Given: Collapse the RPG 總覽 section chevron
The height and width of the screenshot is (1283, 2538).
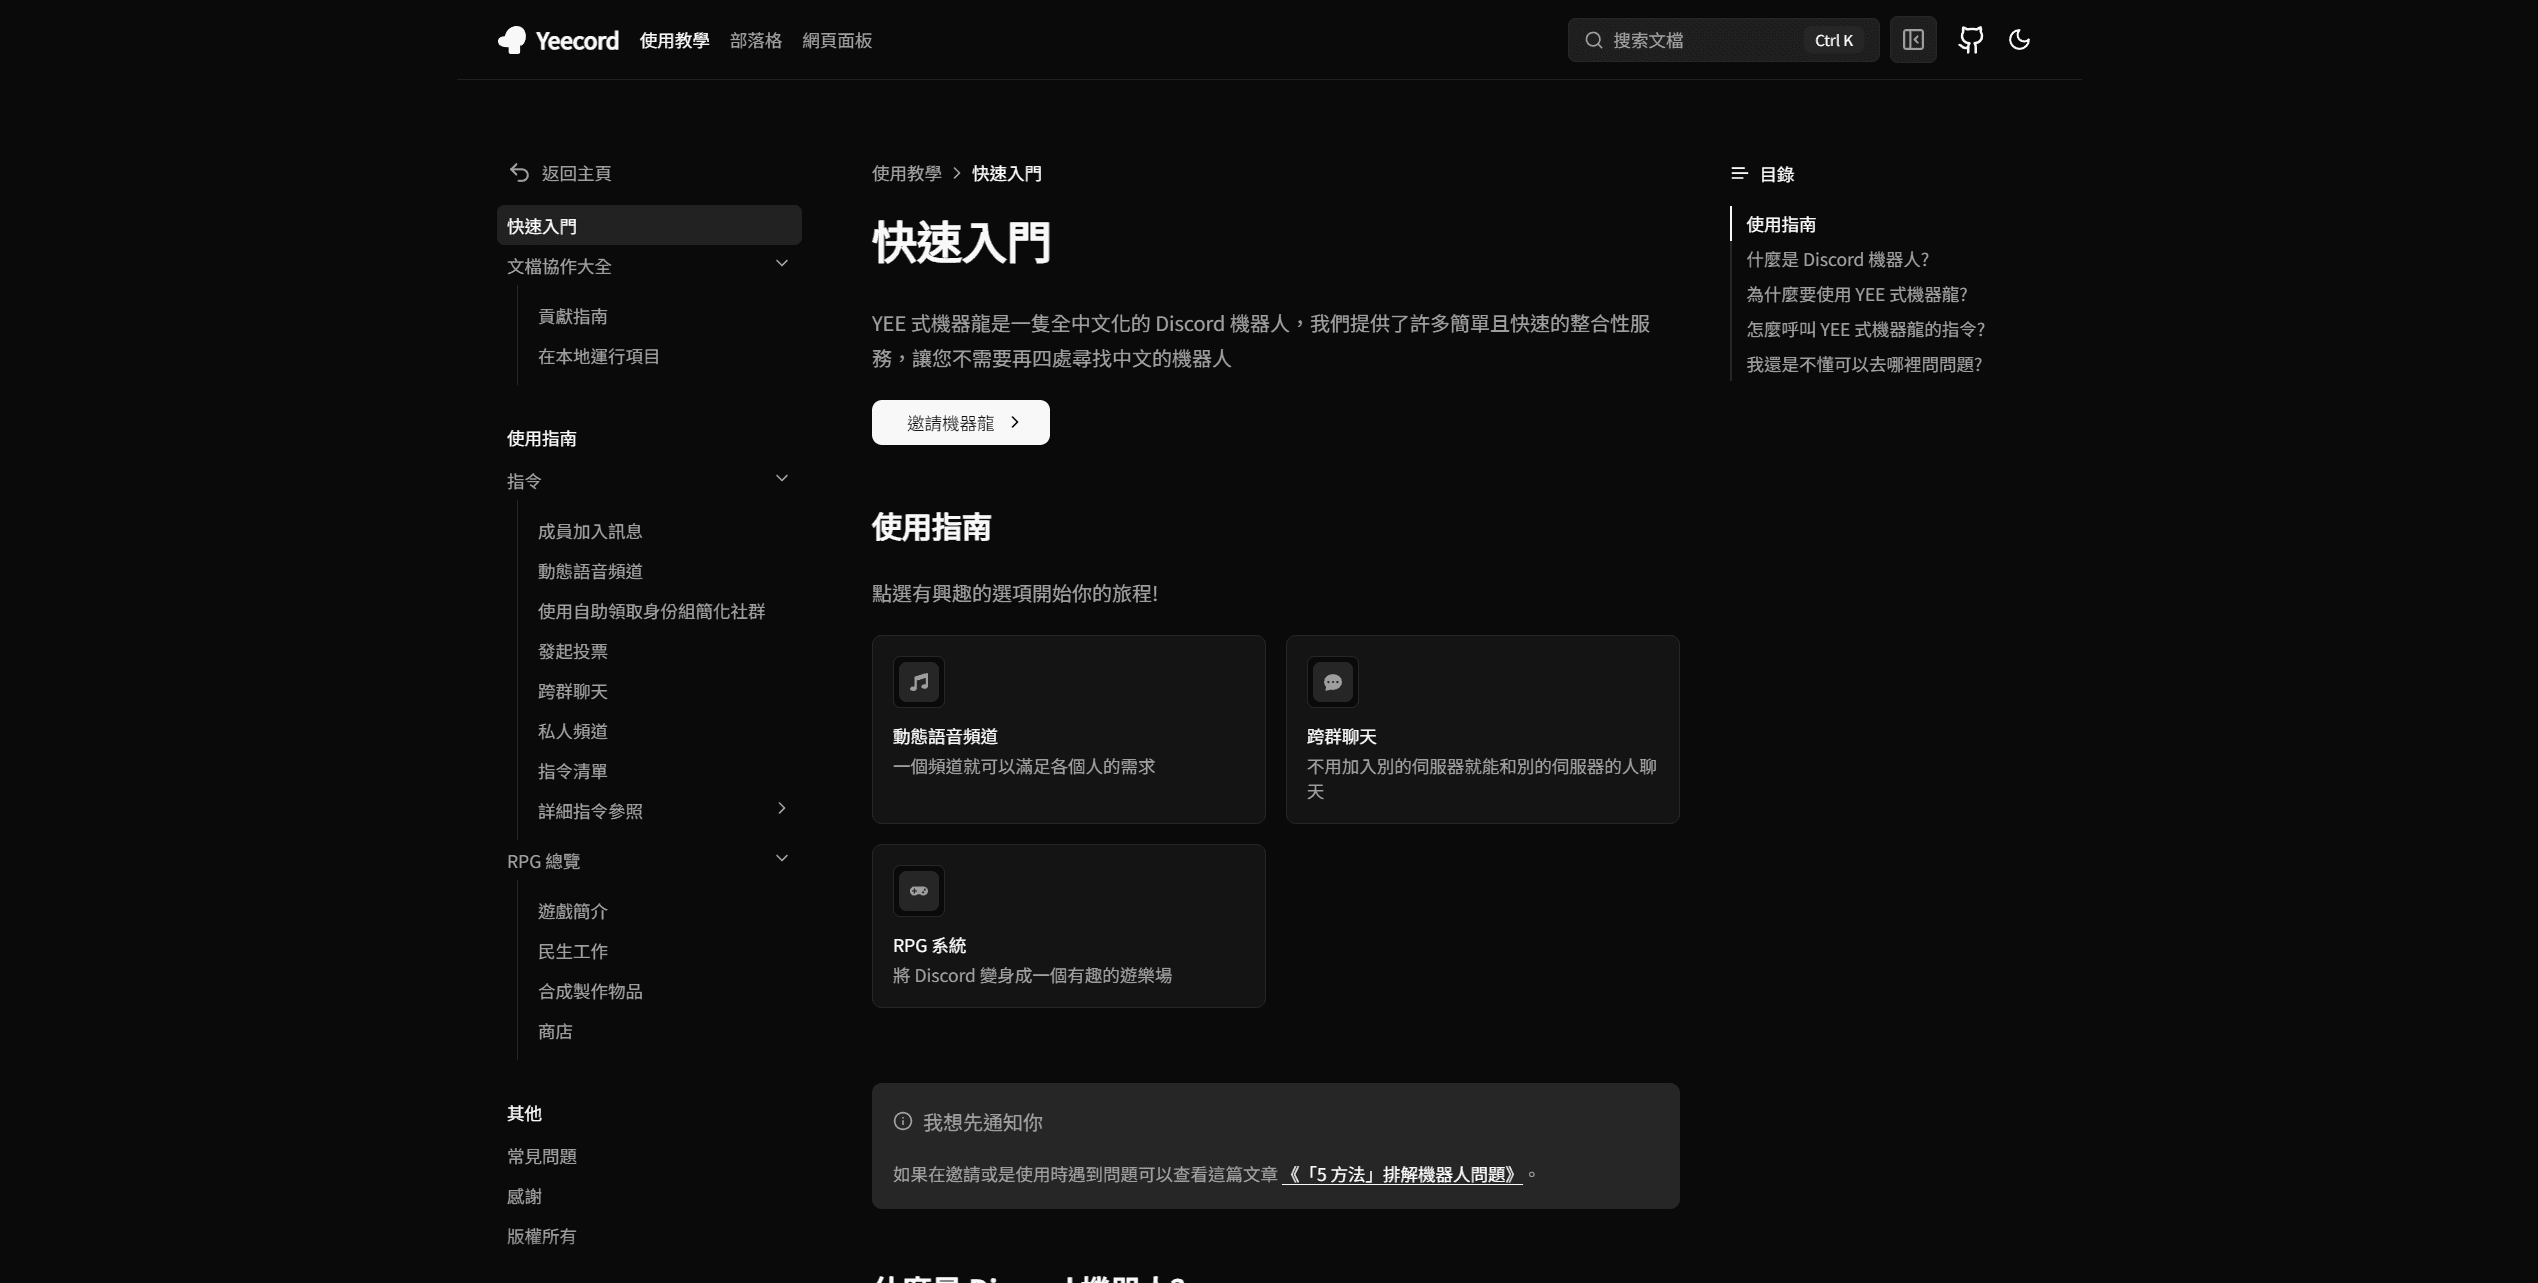Looking at the screenshot, I should 782,859.
